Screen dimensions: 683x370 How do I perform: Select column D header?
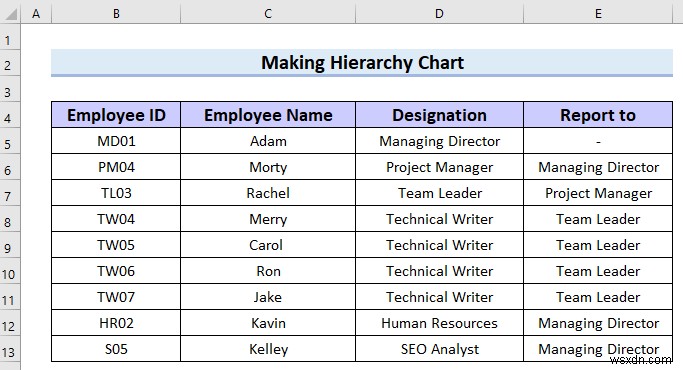coord(440,14)
